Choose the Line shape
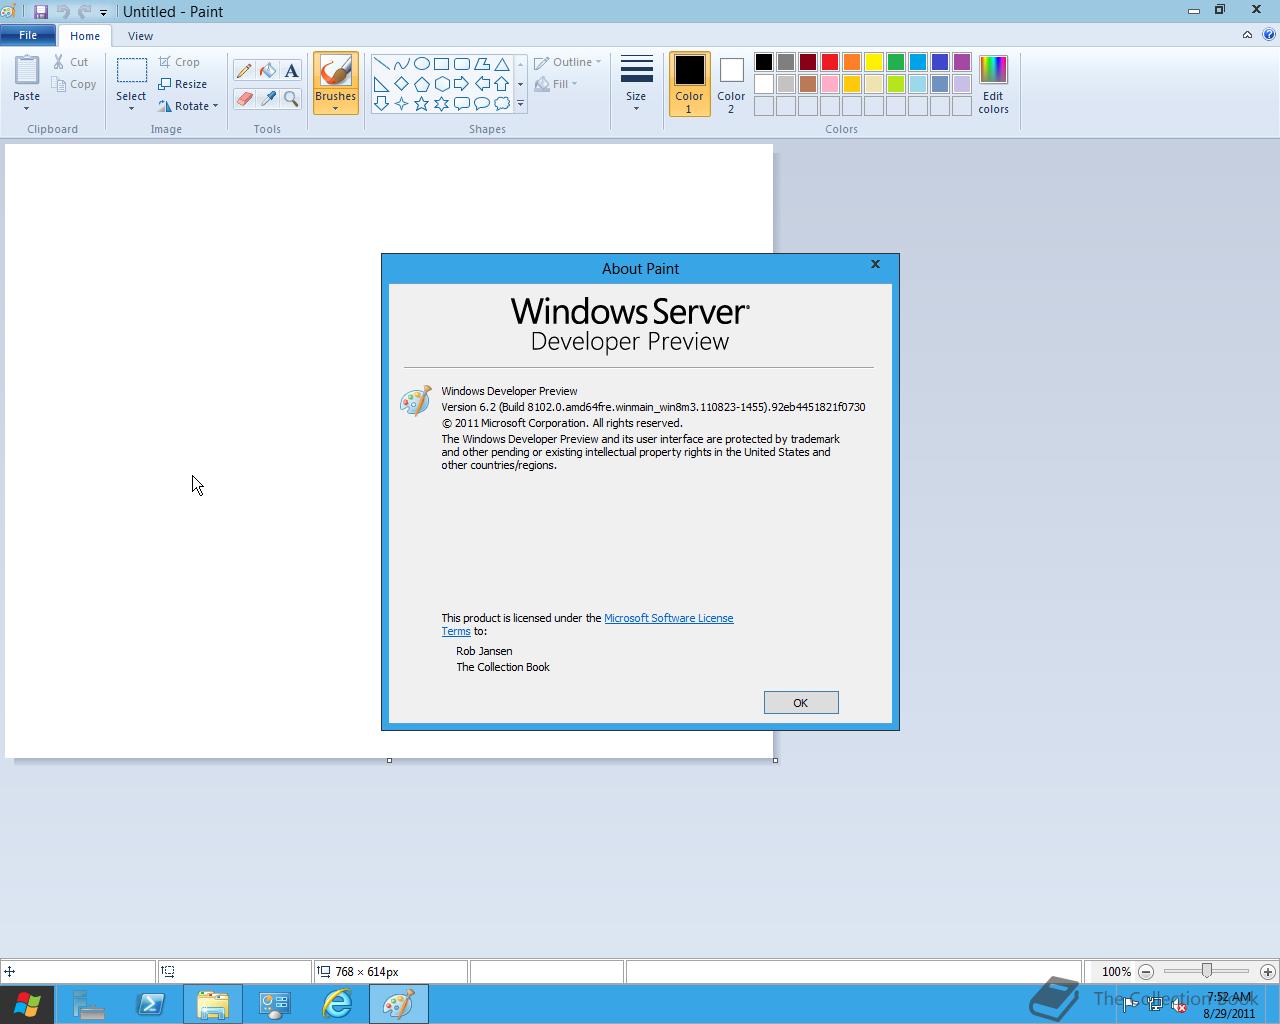The image size is (1280, 1024). [x=381, y=64]
